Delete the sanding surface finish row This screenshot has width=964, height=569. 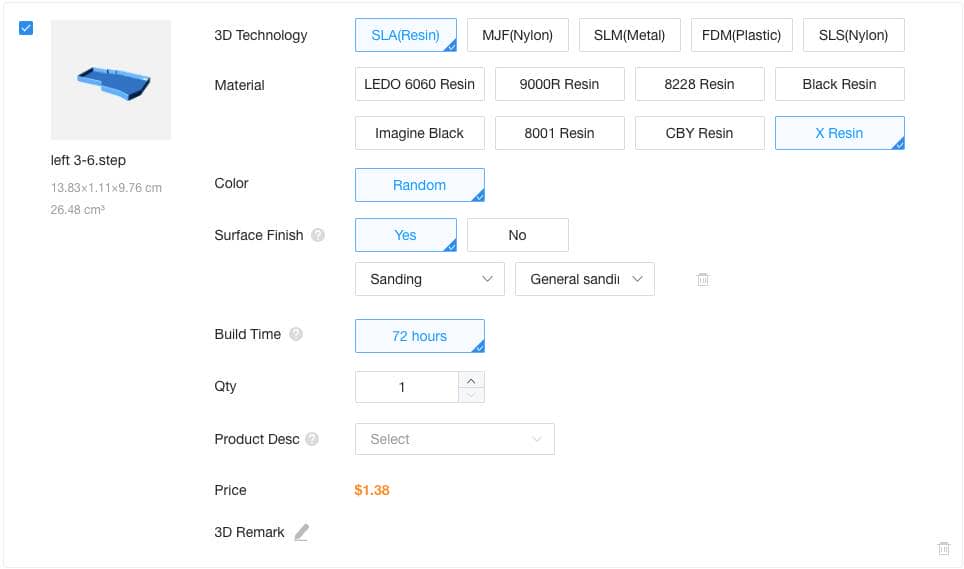[x=703, y=280]
